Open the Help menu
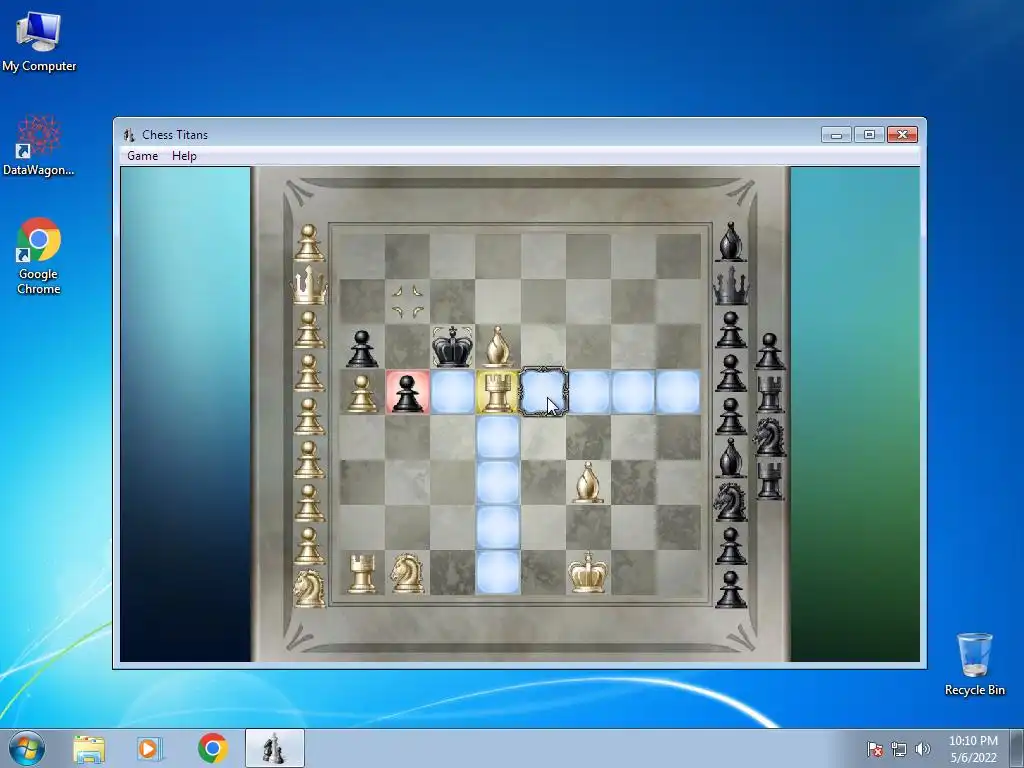 click(x=184, y=155)
